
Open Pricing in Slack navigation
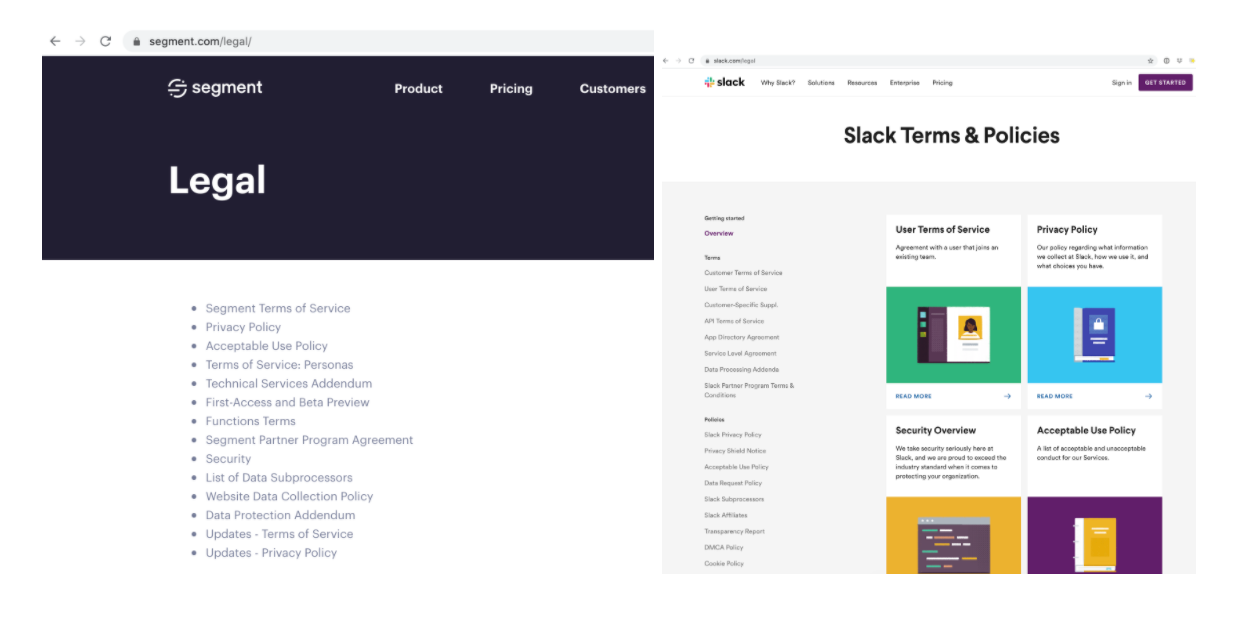pyautogui.click(x=942, y=83)
